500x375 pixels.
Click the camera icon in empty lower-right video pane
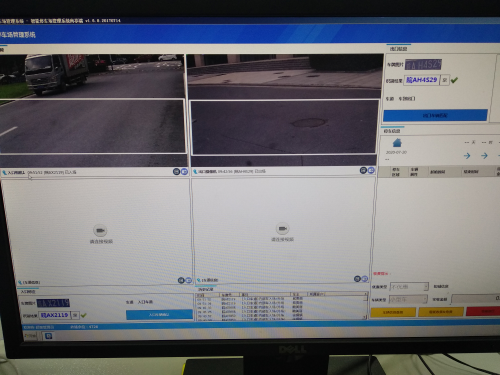pos(283,228)
